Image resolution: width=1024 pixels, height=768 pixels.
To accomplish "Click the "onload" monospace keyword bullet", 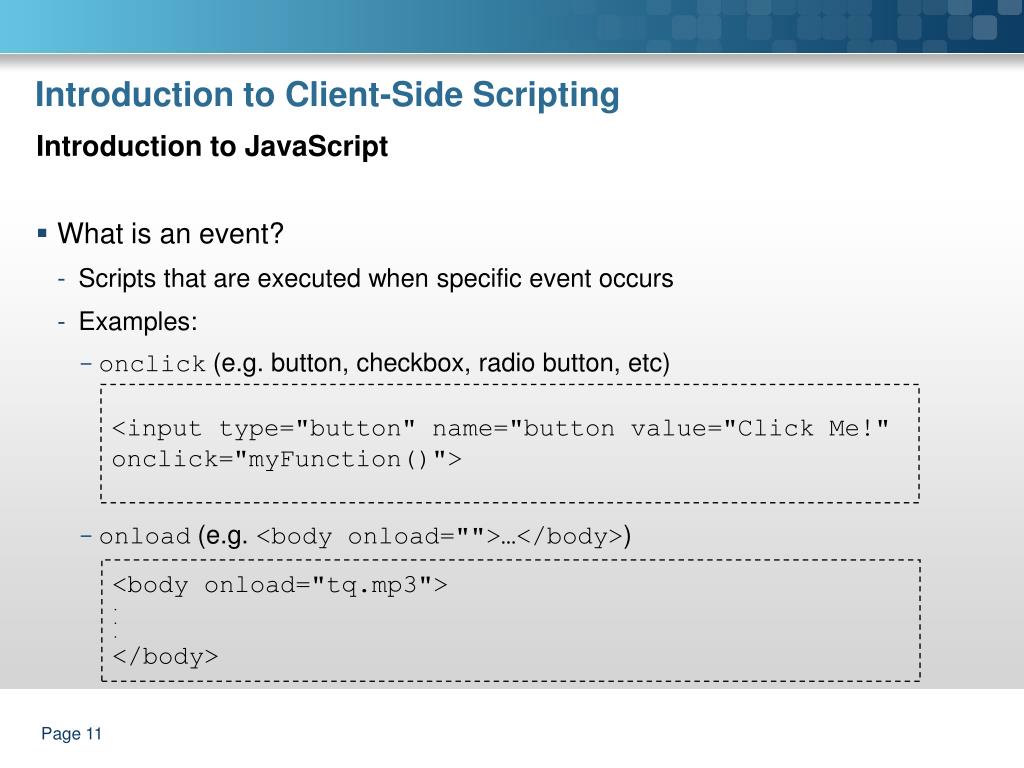I will 144,537.
